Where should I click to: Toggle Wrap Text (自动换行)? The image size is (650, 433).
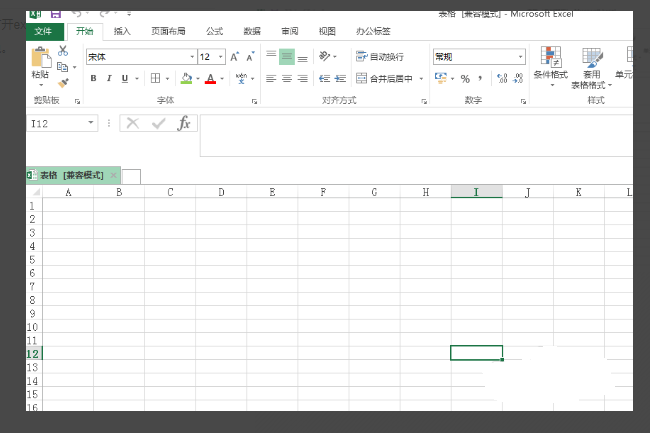[x=380, y=57]
